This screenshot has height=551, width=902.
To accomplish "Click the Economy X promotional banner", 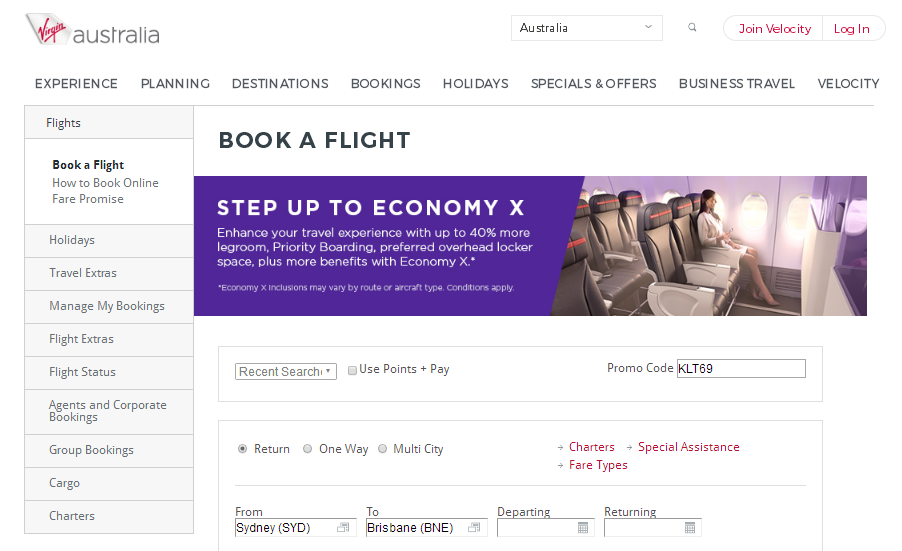I will click(x=530, y=246).
